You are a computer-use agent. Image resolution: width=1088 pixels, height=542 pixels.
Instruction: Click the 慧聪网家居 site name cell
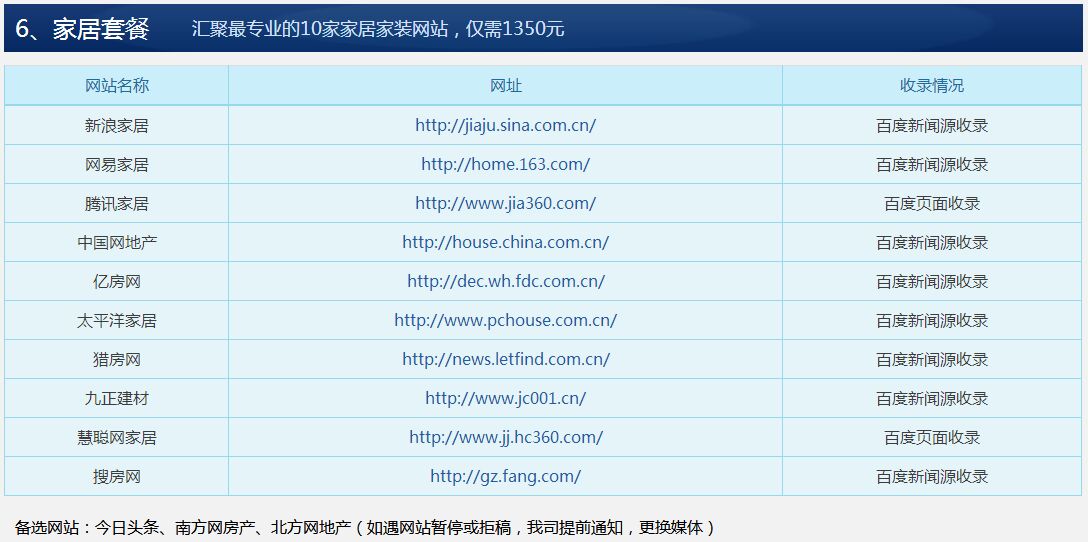[117, 438]
